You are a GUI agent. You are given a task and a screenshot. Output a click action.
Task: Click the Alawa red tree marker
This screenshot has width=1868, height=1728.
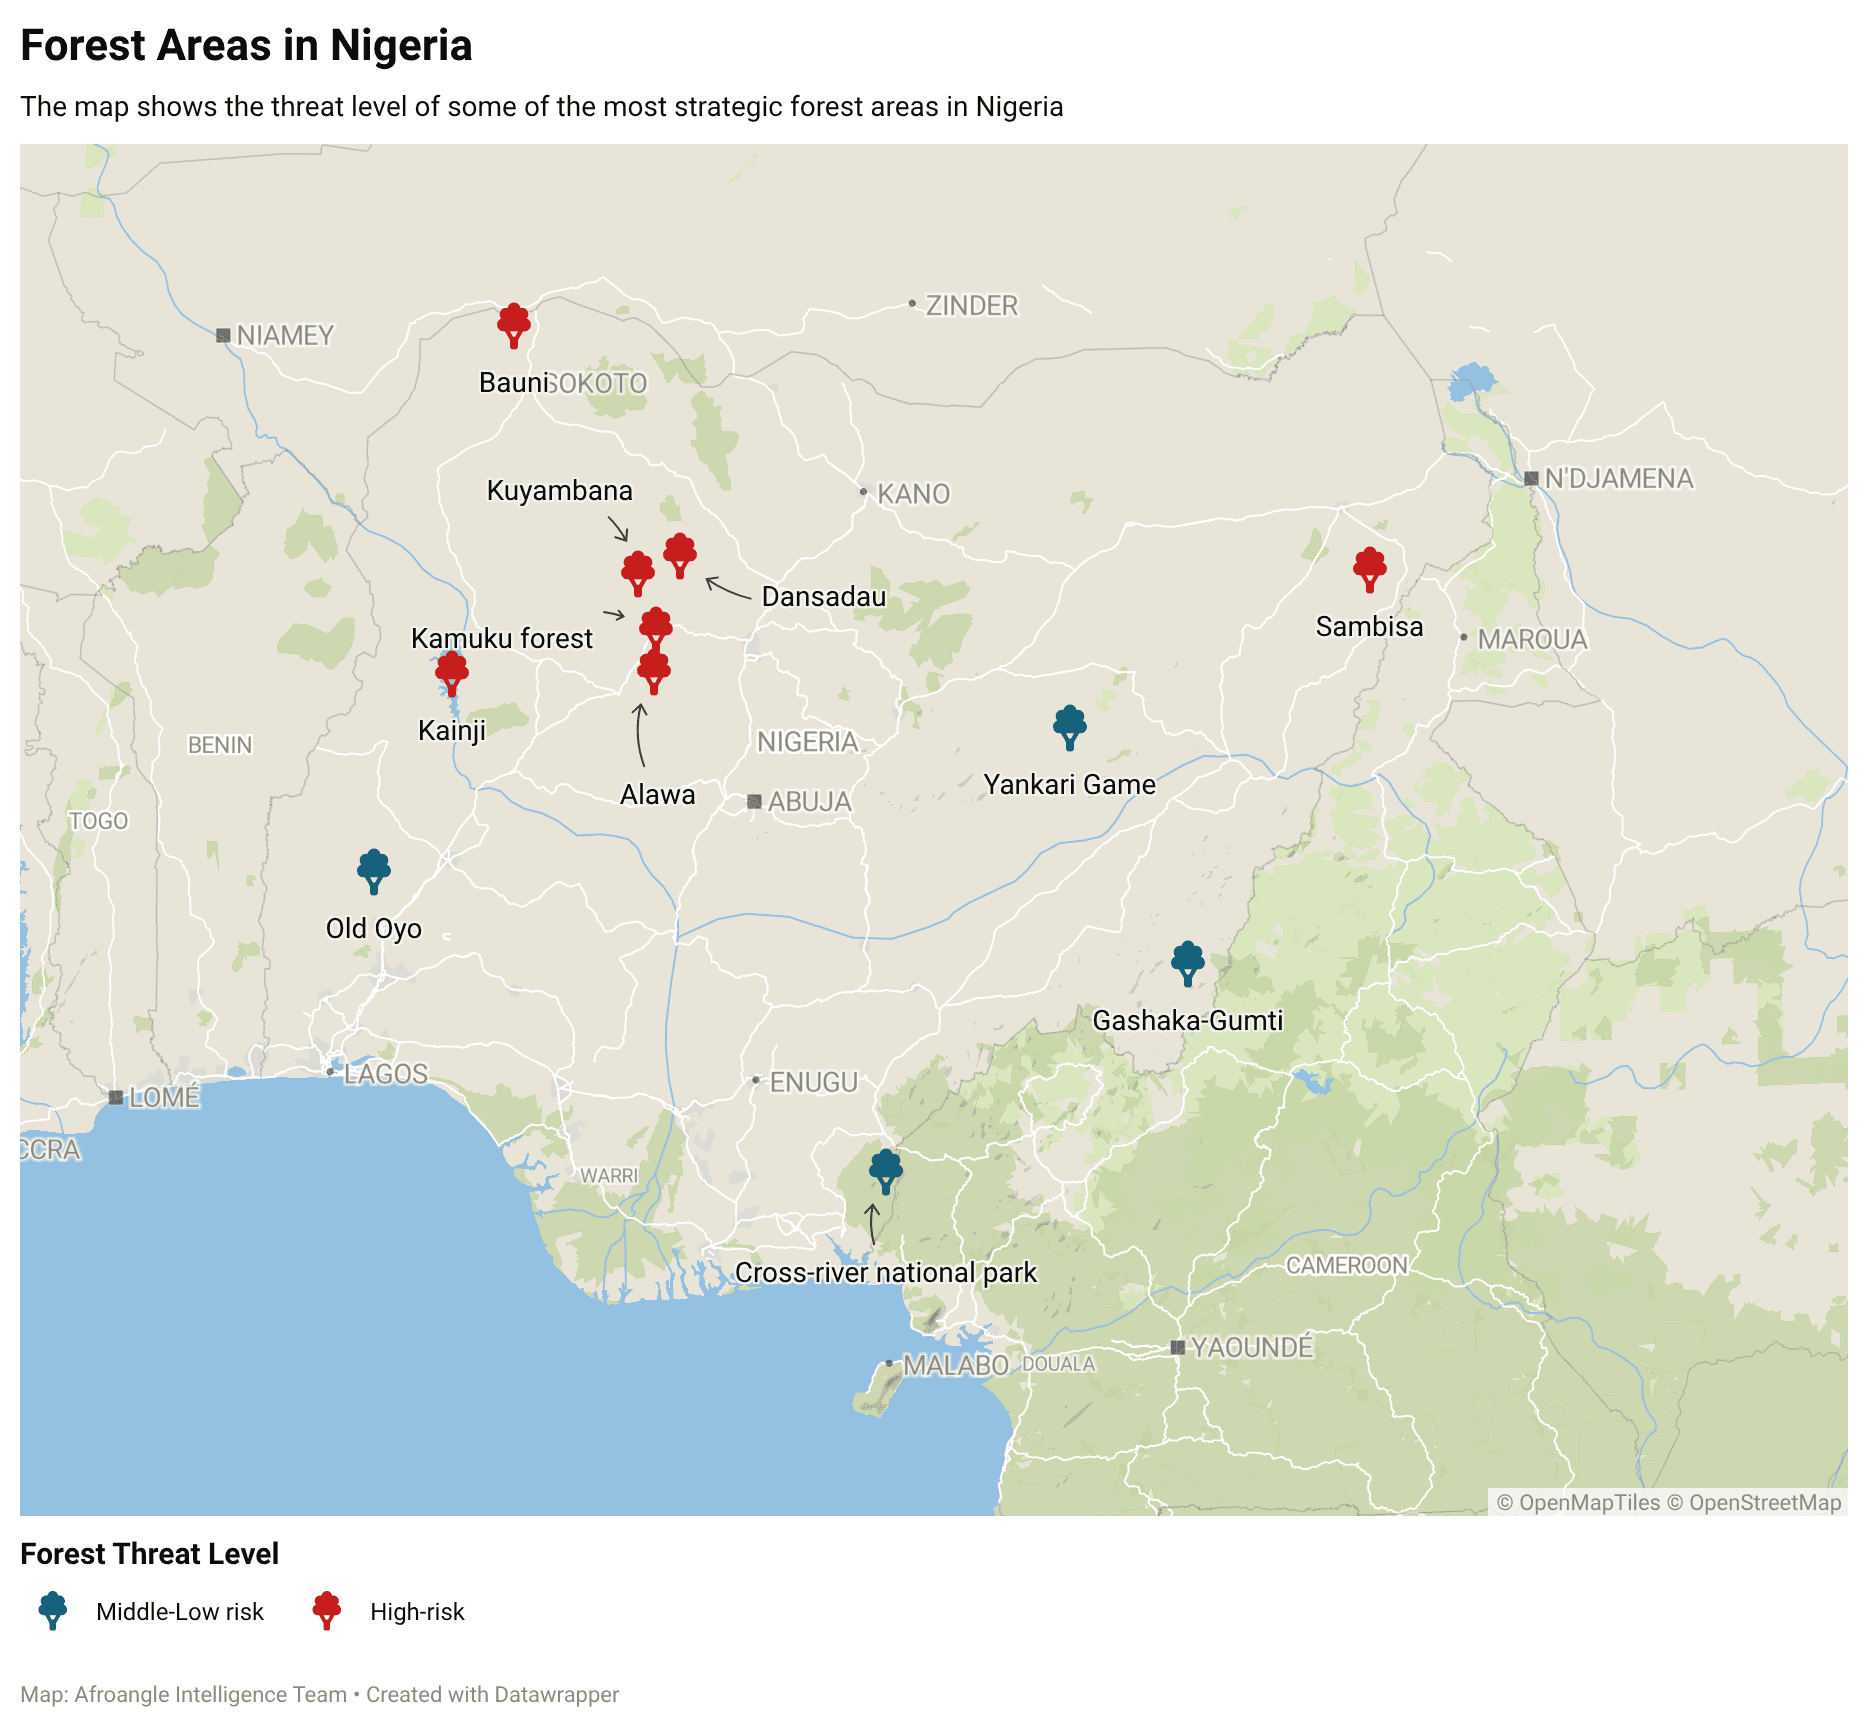tap(654, 672)
